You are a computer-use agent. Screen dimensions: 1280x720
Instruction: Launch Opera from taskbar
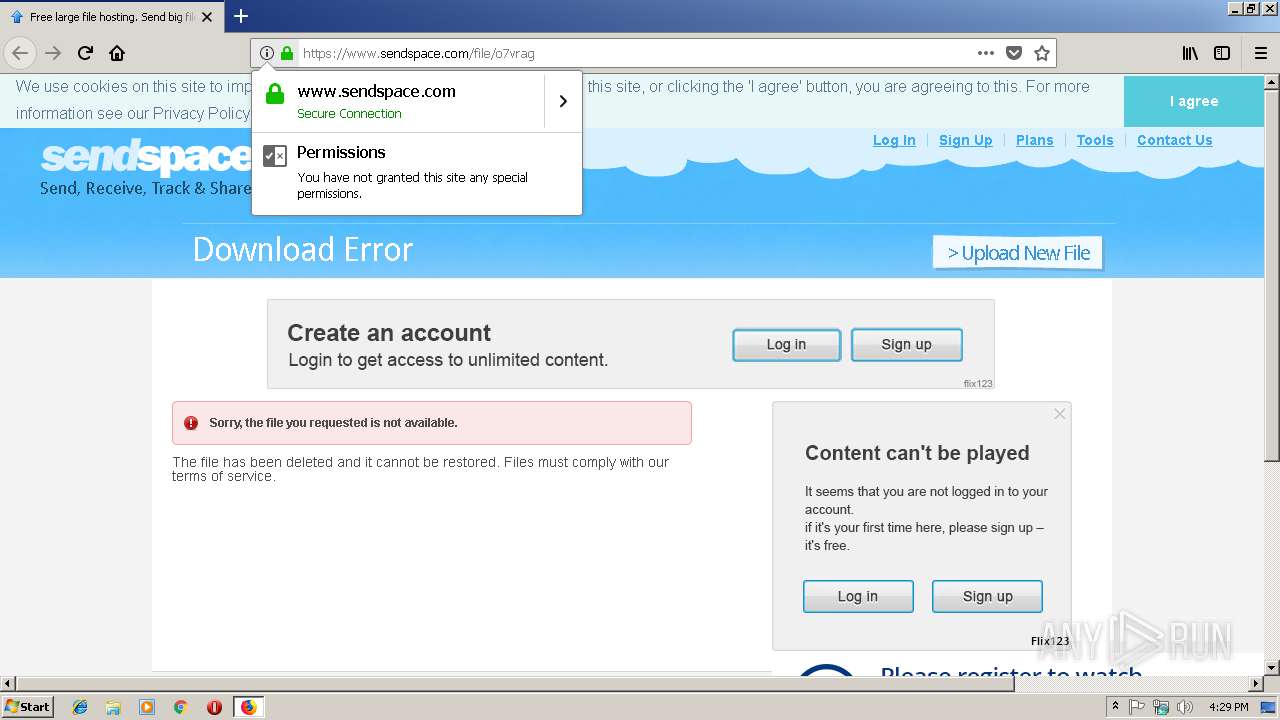(x=214, y=707)
